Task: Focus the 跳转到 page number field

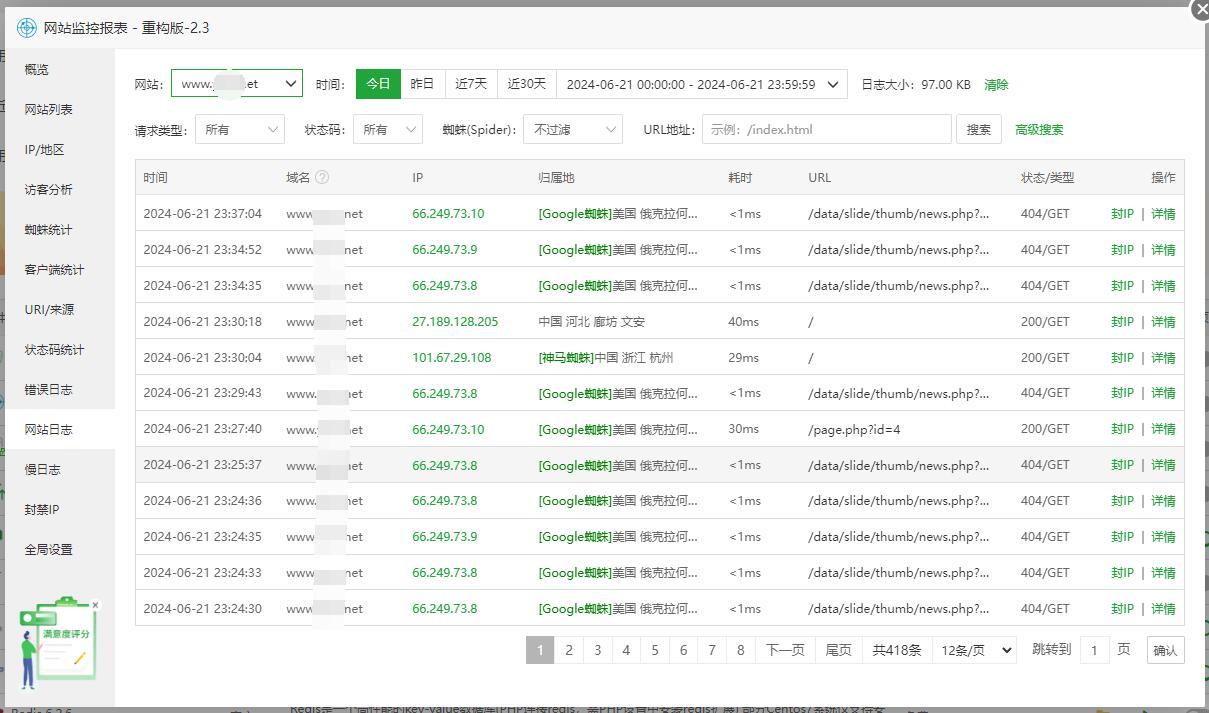Action: pyautogui.click(x=1094, y=650)
